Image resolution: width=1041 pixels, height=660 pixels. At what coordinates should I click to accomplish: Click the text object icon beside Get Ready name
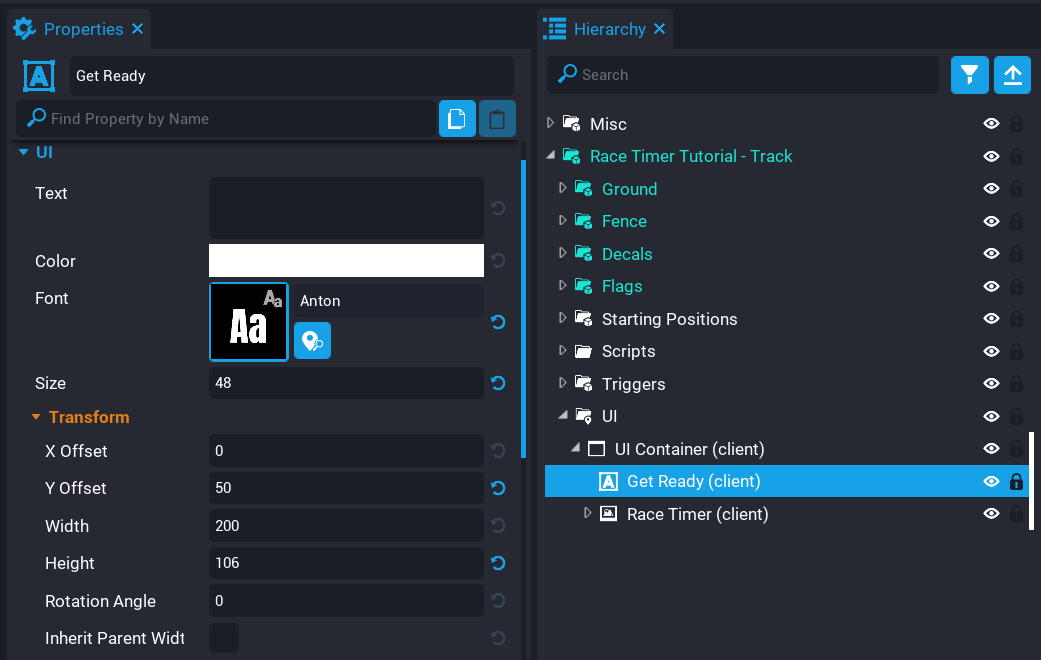click(x=38, y=76)
